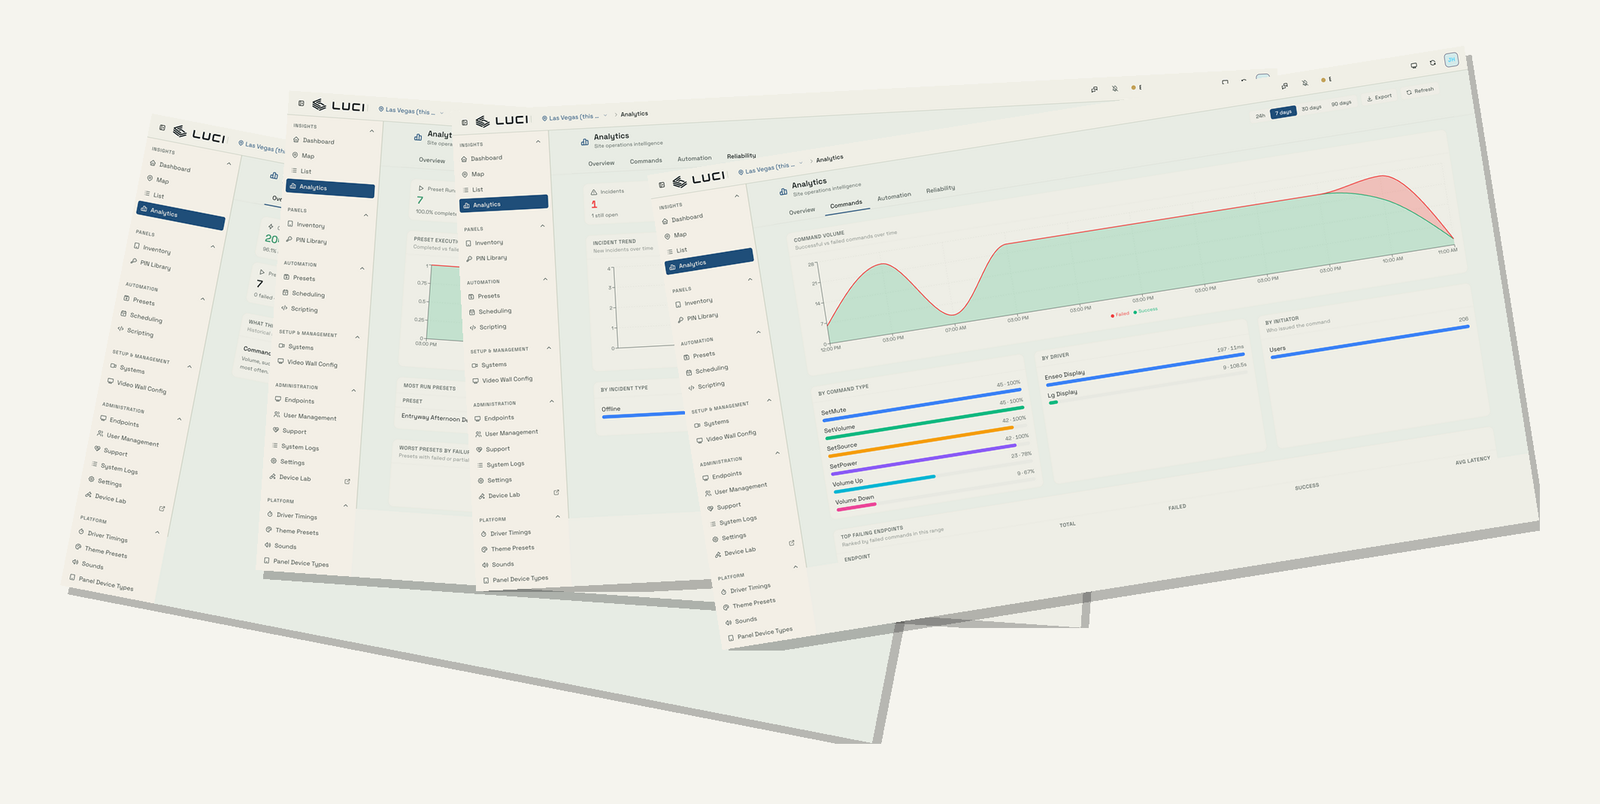The height and width of the screenshot is (804, 1600).
Task: Click the SetMute blue progress bar
Action: pyautogui.click(x=921, y=405)
